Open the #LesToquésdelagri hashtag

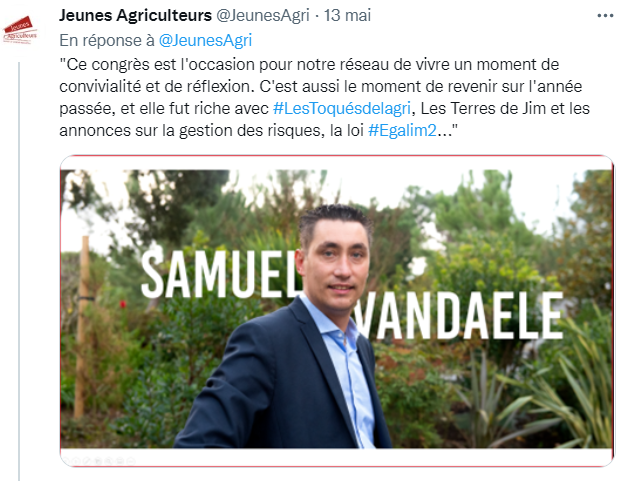point(342,108)
